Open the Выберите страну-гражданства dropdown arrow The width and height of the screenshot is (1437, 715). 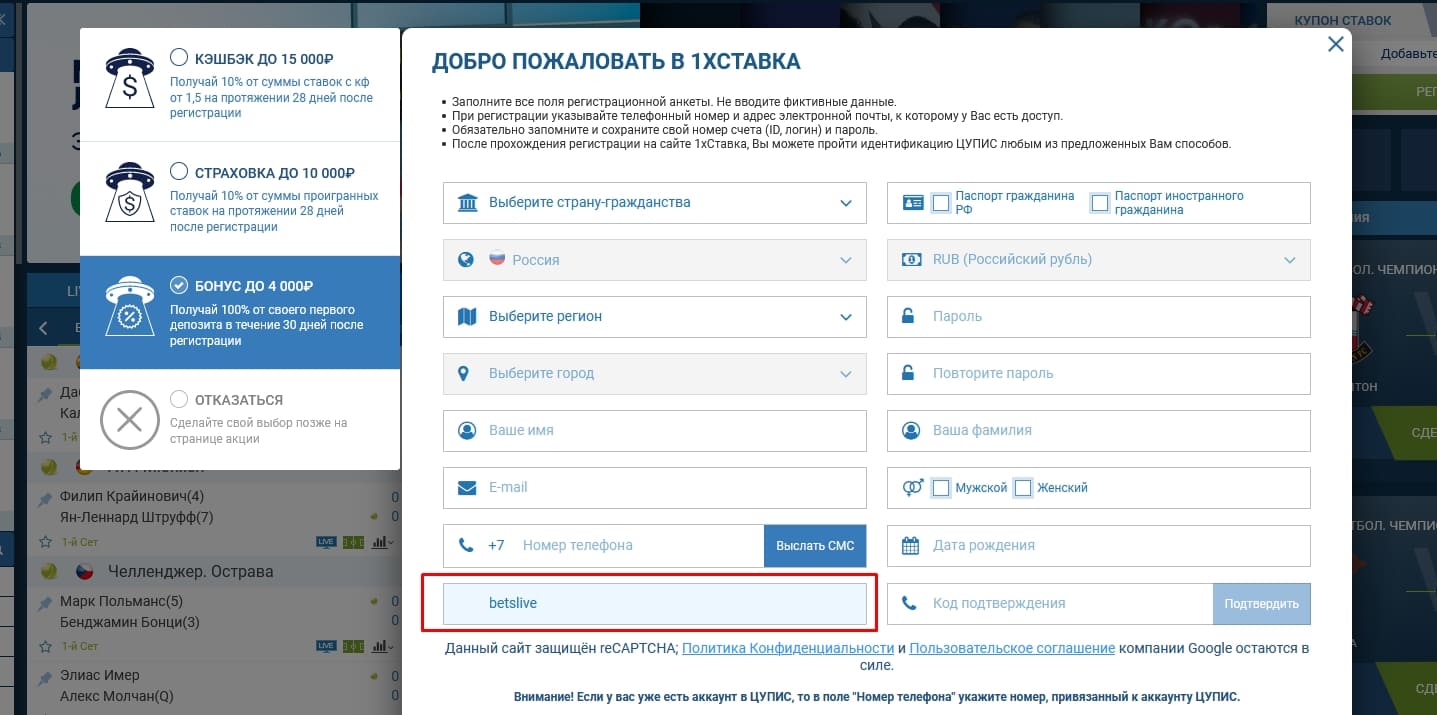(847, 203)
